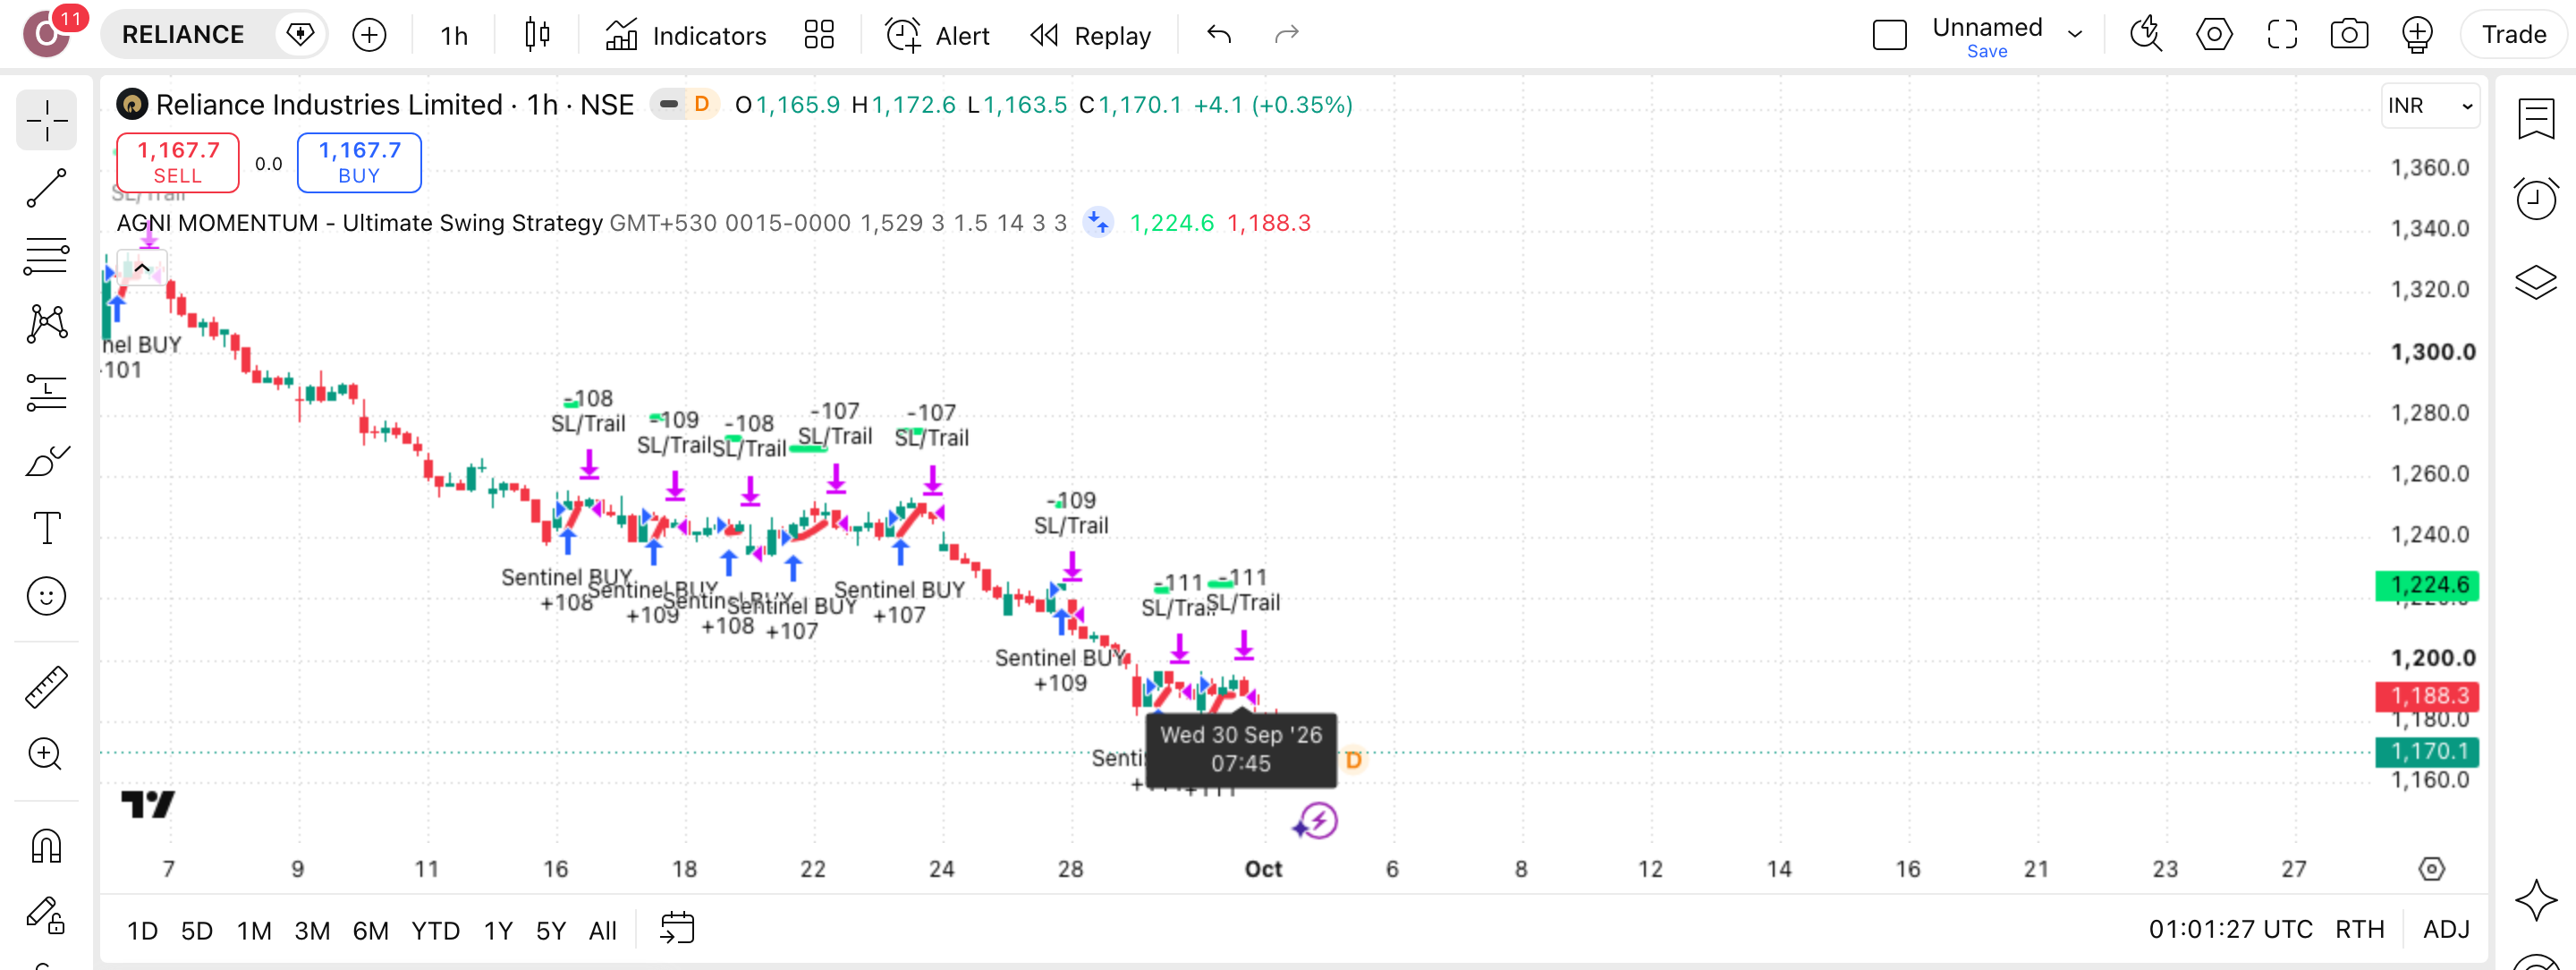2576x970 pixels.
Task: Open the INR currency dropdown
Action: 2430,106
